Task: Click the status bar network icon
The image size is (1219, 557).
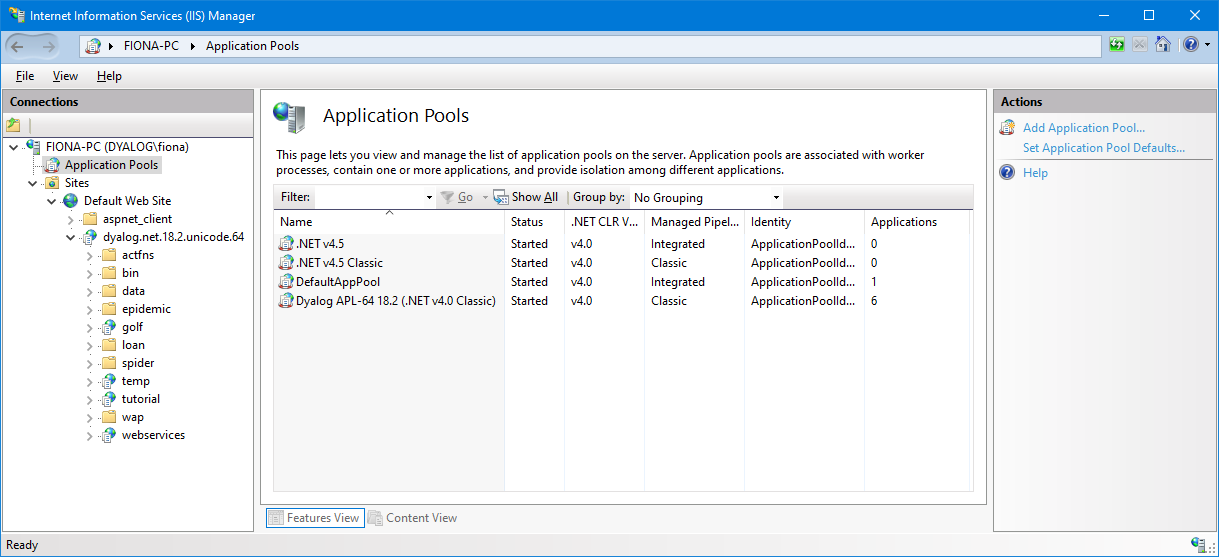Action: tap(1198, 545)
